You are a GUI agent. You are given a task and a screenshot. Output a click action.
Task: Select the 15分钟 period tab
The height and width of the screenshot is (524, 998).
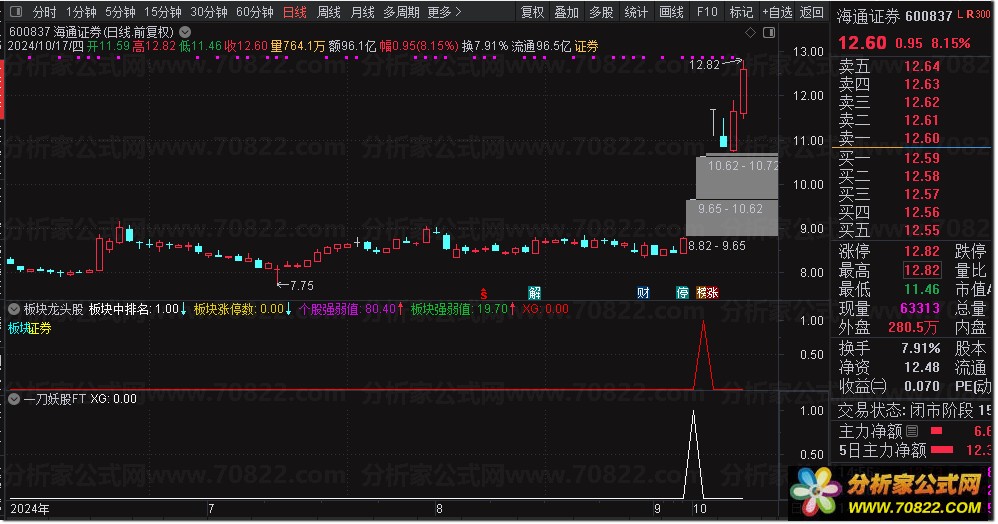click(x=162, y=12)
